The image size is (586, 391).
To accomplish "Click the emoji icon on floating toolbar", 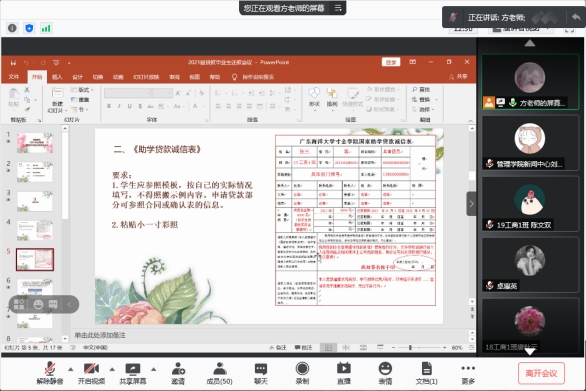I will (x=38, y=304).
